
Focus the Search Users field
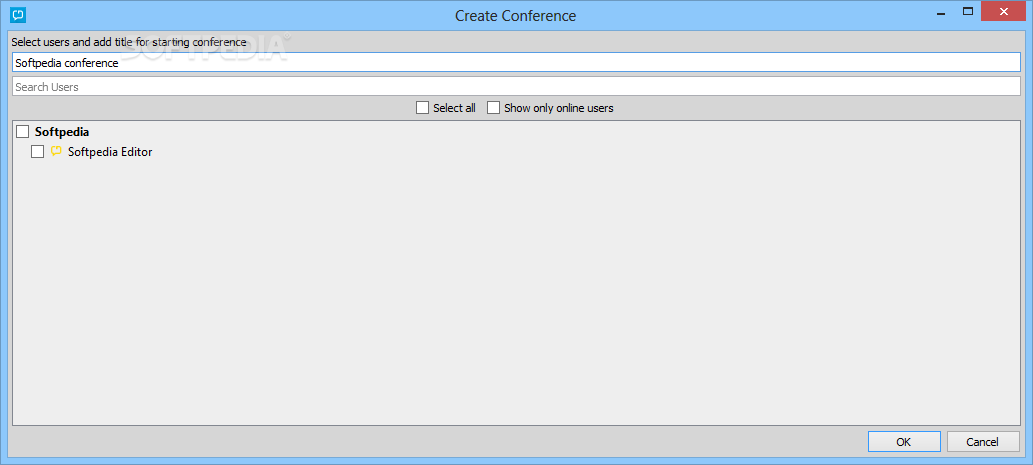(x=516, y=86)
